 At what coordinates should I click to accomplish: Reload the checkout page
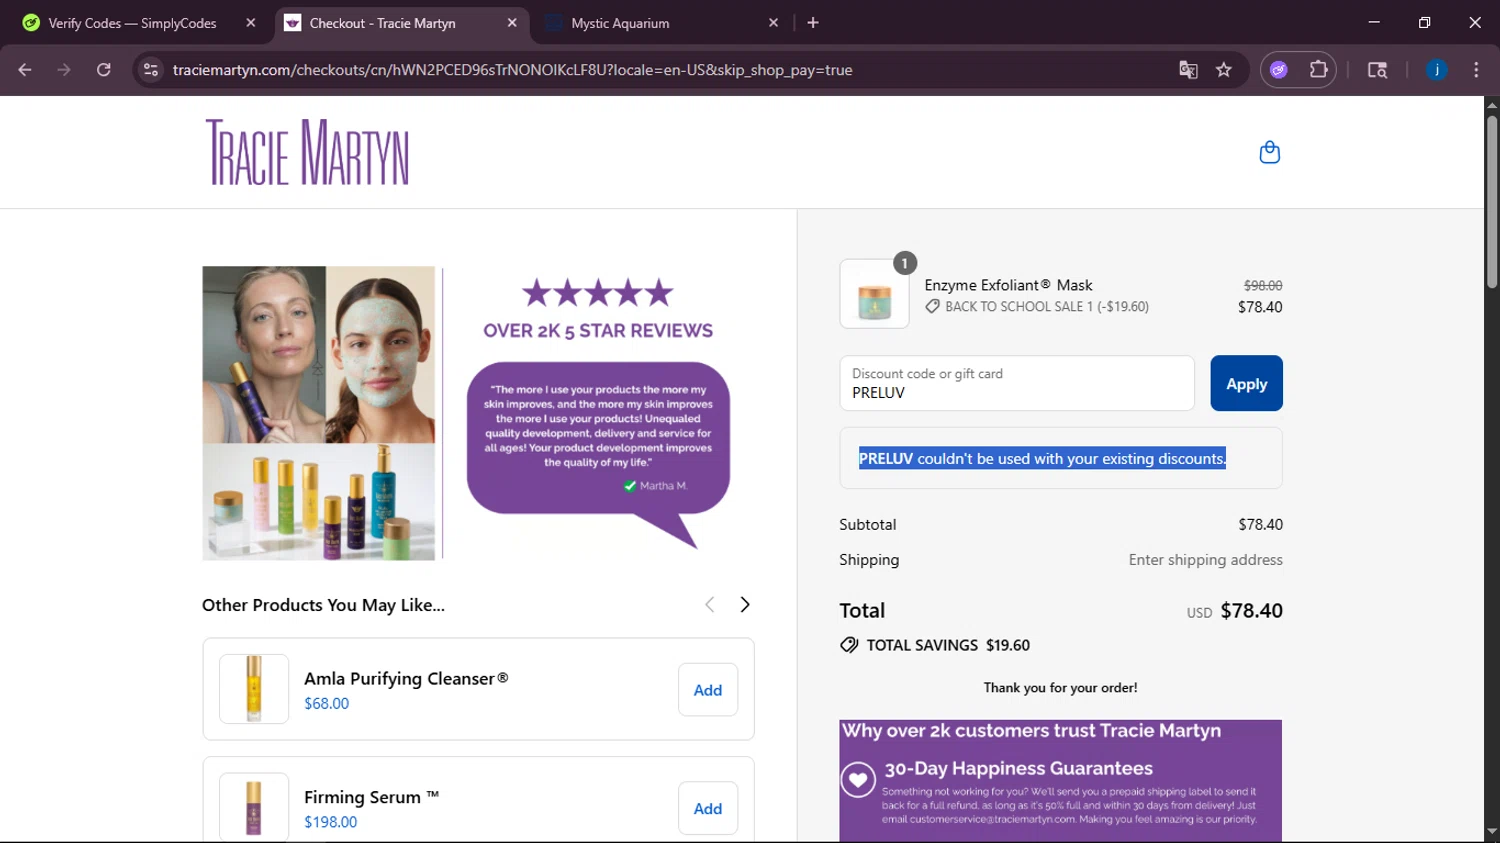(104, 70)
